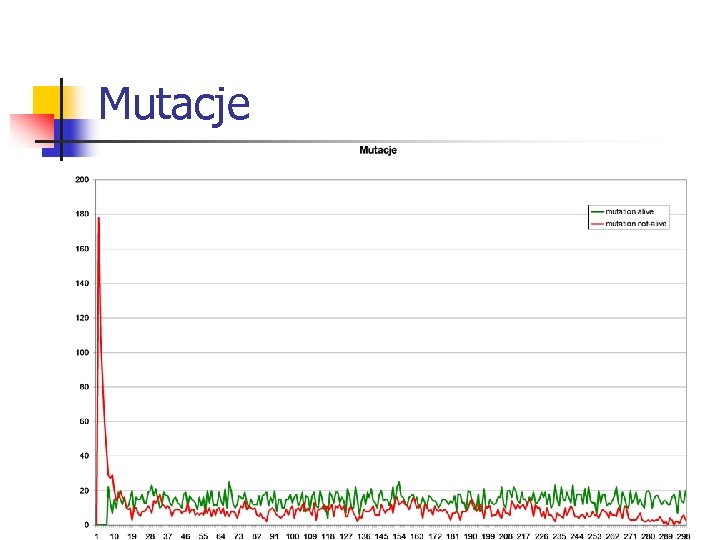Click the y-axis label 140
Viewport: 720px width, 540px height.
(82, 283)
